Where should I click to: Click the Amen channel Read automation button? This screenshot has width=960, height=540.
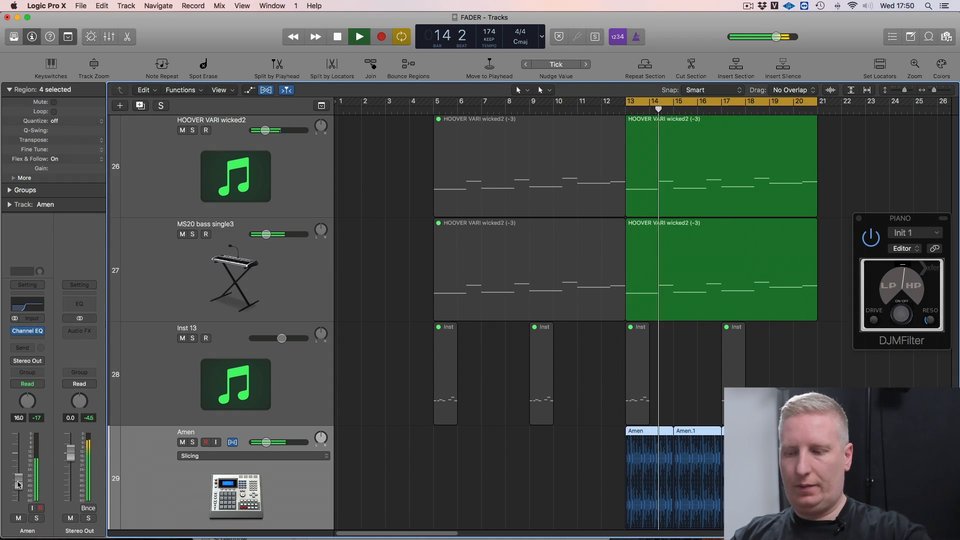point(28,384)
